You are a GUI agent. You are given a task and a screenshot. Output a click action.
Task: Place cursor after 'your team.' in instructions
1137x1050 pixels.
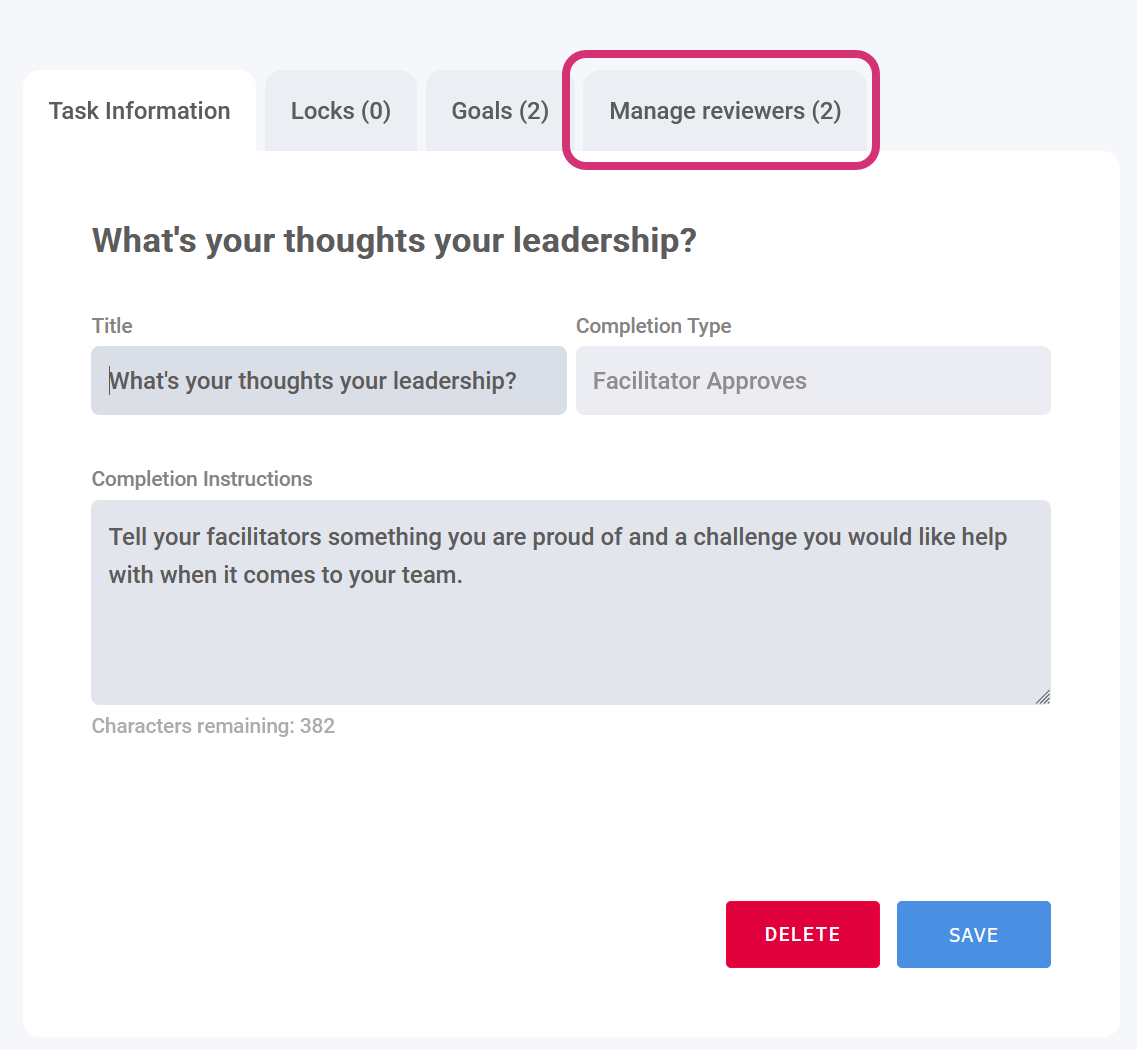pyautogui.click(x=464, y=577)
